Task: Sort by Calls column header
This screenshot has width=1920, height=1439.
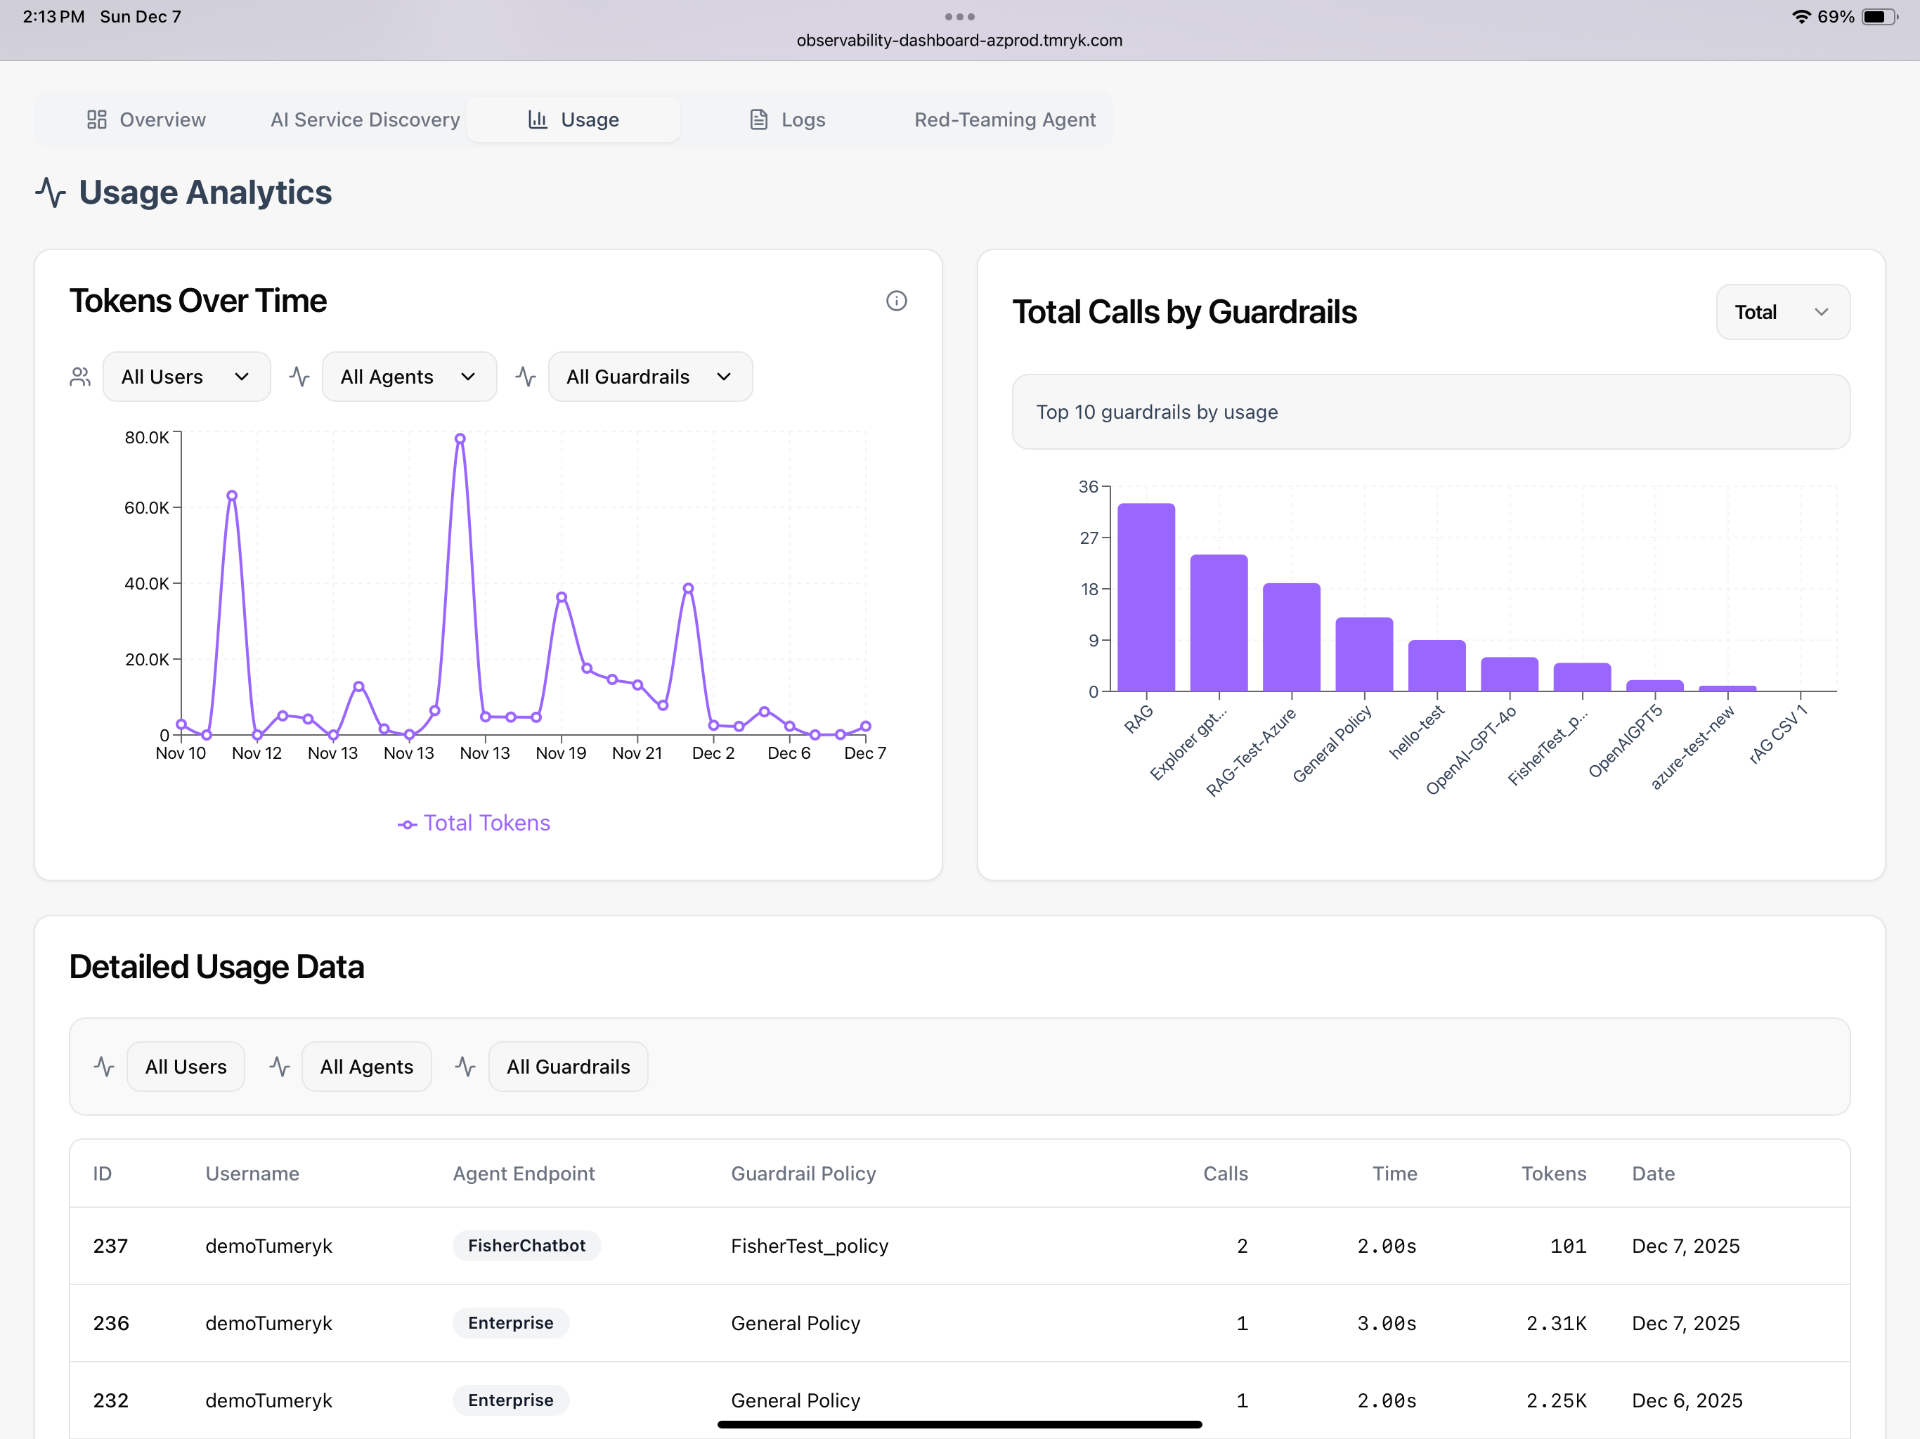Action: [1225, 1173]
